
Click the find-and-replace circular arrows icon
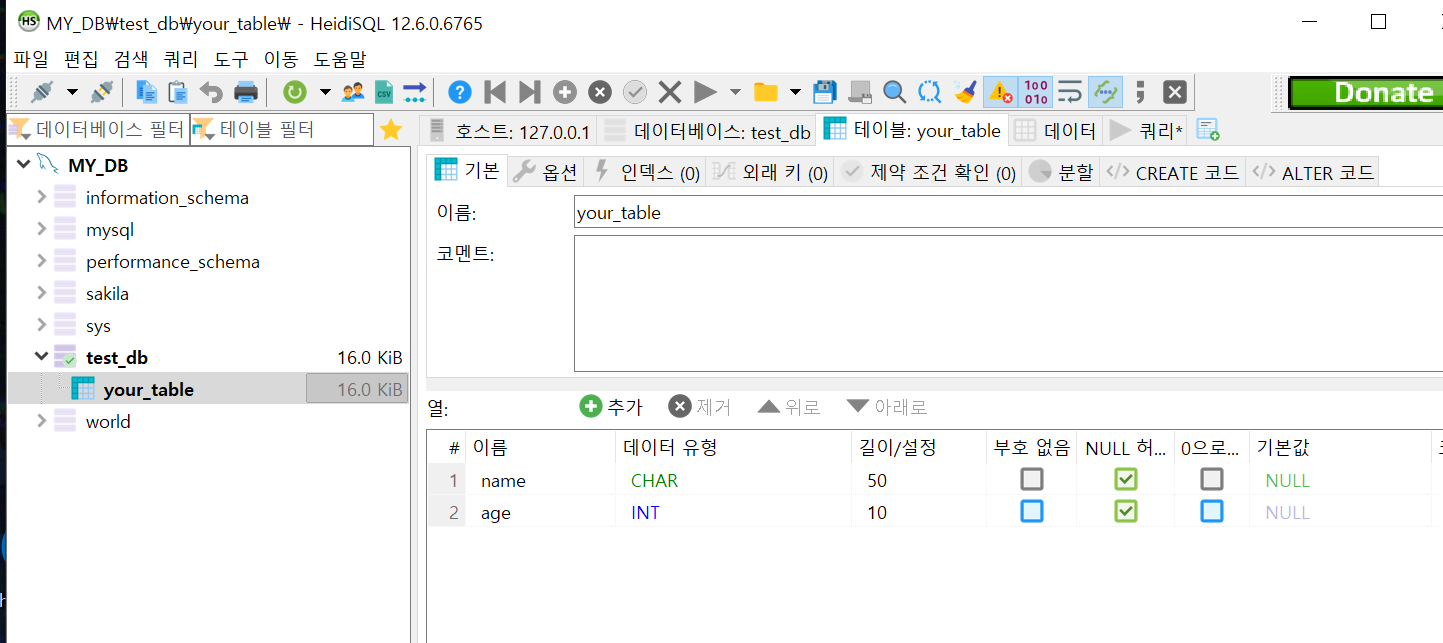click(x=930, y=93)
